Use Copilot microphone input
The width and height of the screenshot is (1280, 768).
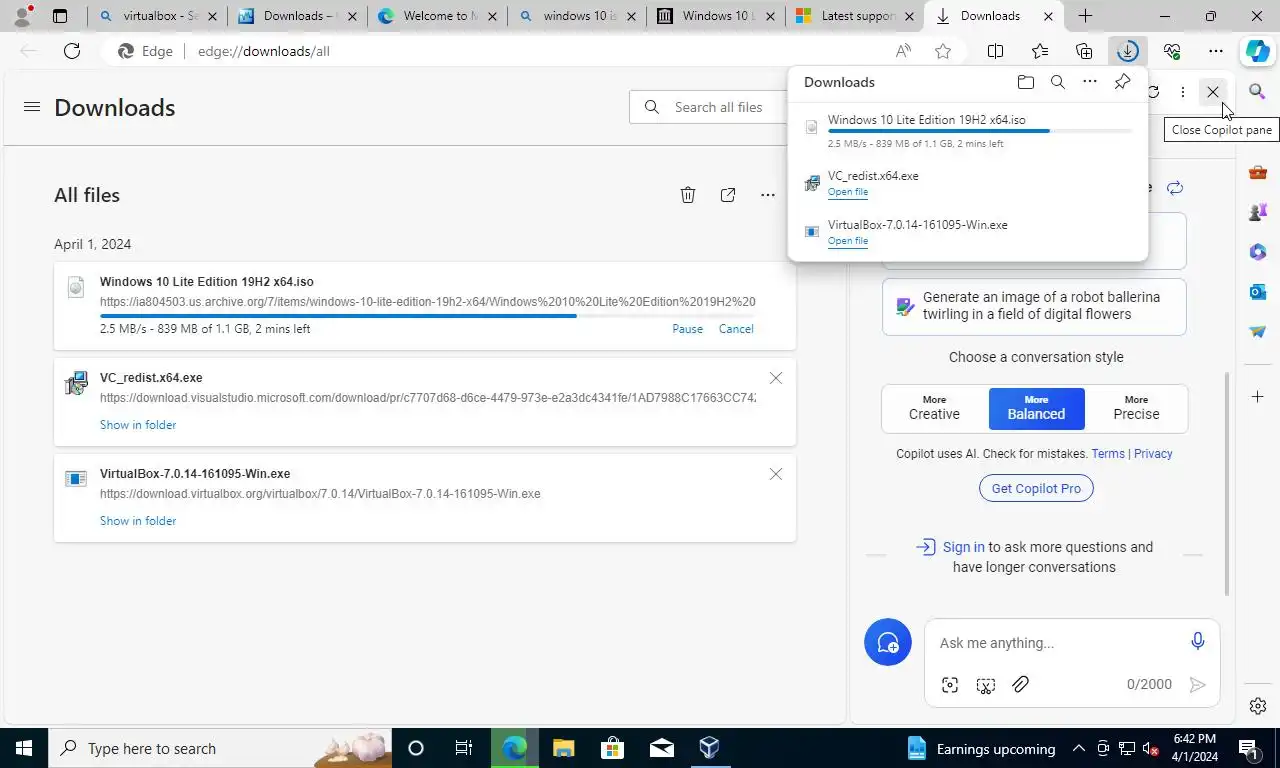(1198, 642)
